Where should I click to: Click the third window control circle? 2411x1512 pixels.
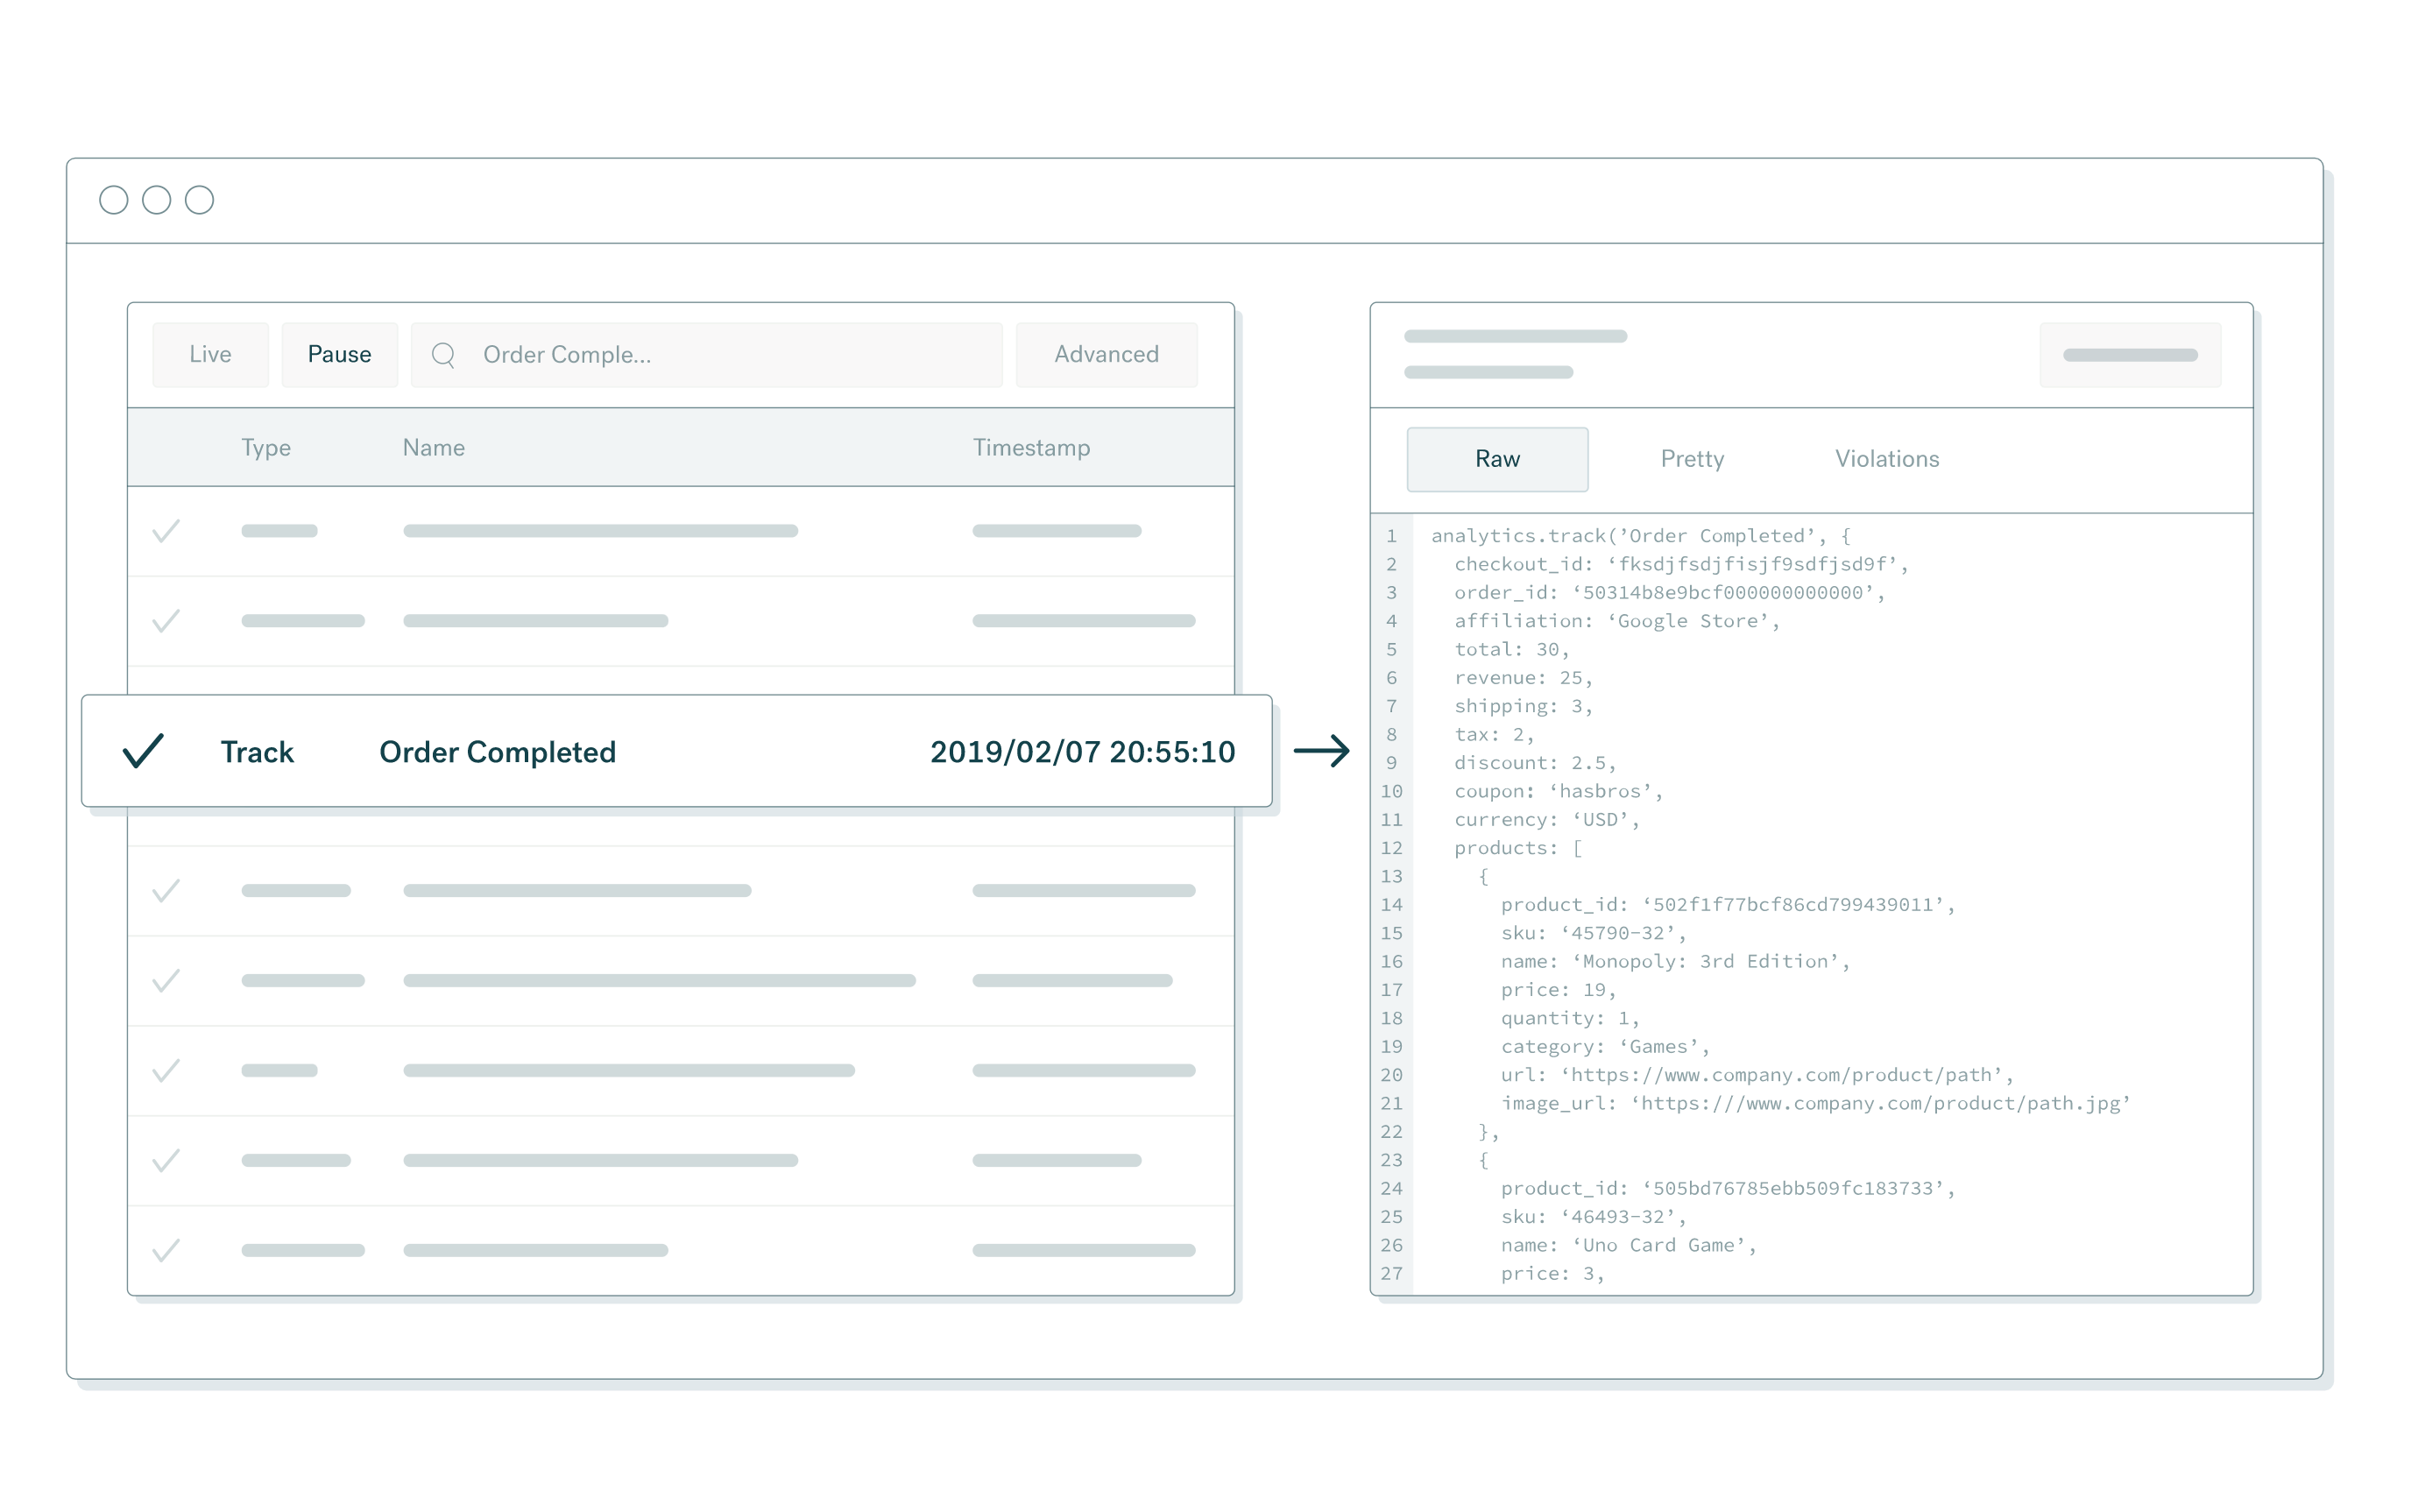[200, 200]
